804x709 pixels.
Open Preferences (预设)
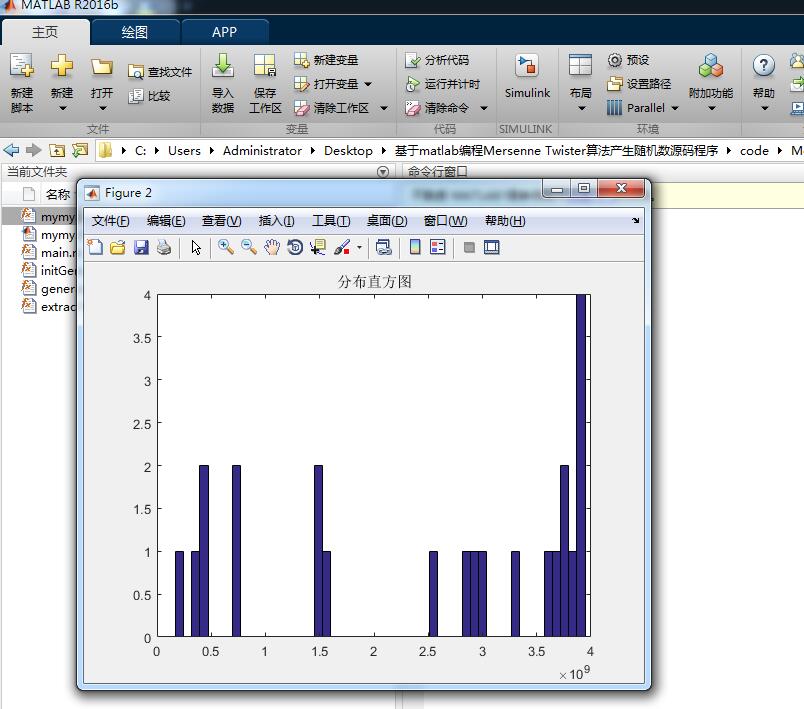(629, 60)
